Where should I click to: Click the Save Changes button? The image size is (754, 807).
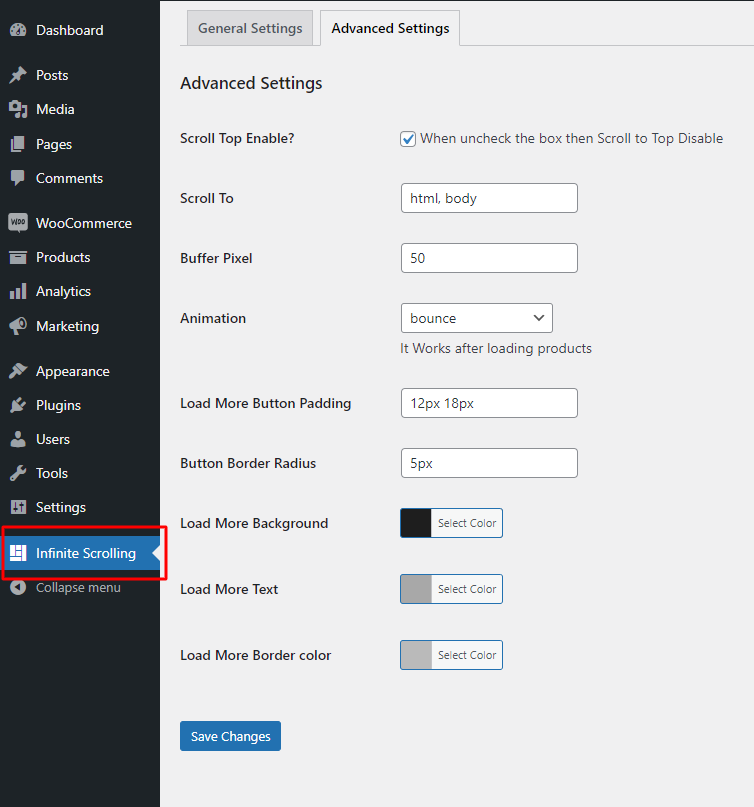230,736
